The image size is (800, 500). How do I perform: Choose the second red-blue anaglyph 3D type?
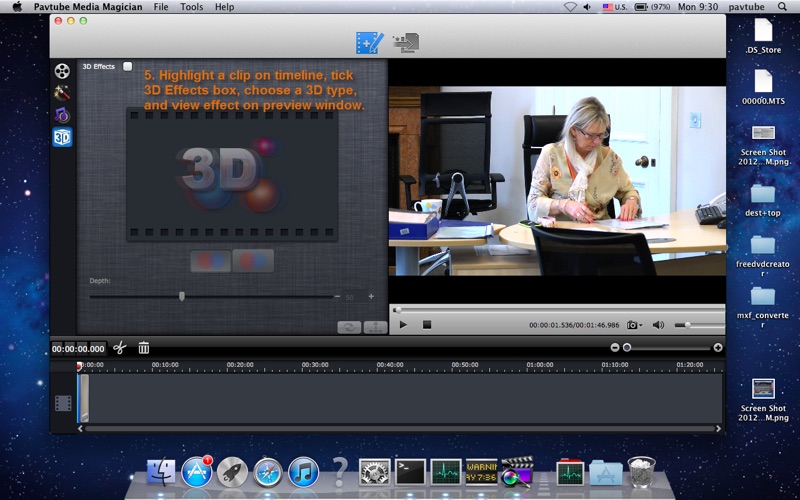tap(253, 261)
